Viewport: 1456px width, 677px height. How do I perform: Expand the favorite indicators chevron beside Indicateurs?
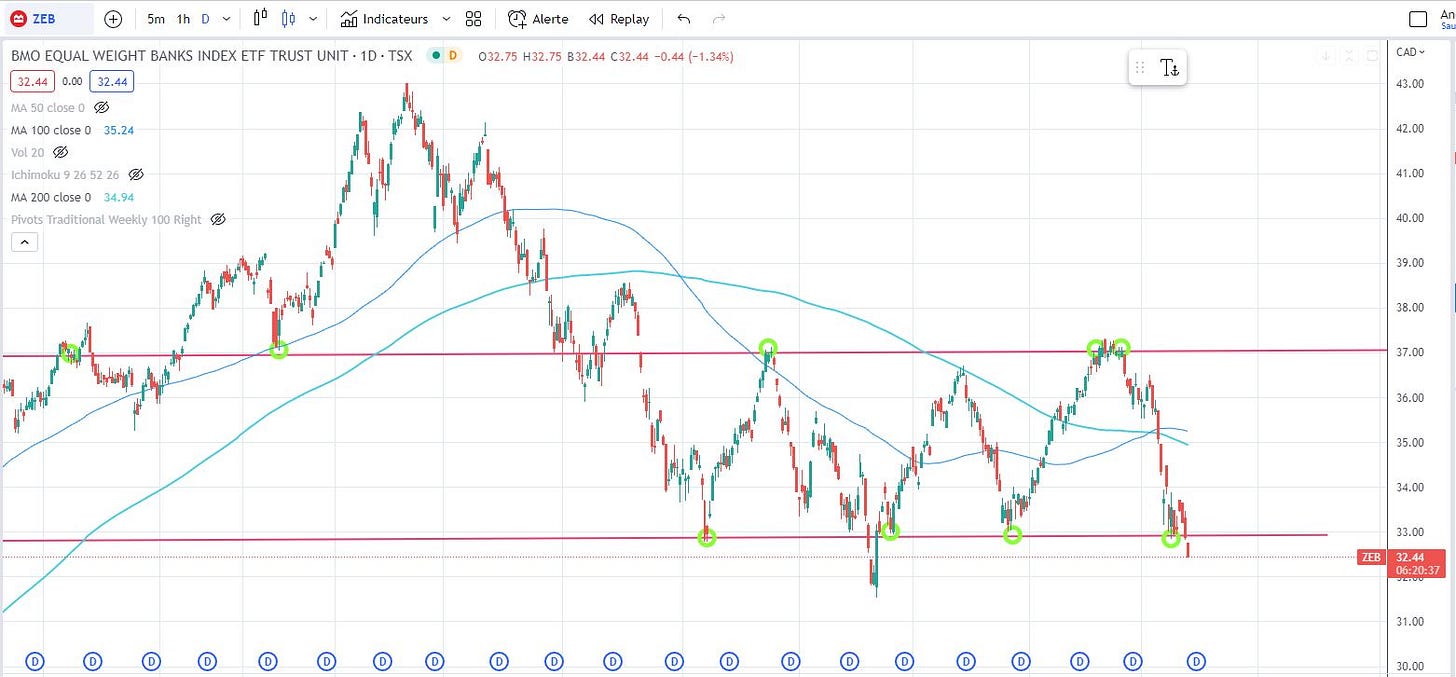coord(446,19)
